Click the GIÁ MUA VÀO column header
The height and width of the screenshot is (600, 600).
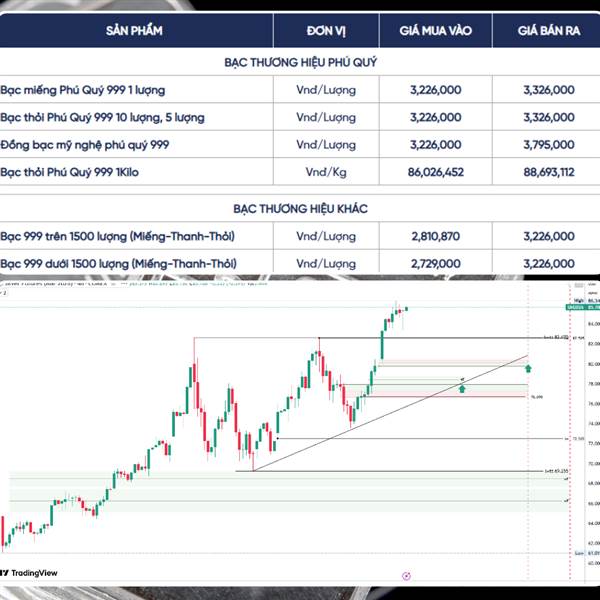pyautogui.click(x=435, y=31)
